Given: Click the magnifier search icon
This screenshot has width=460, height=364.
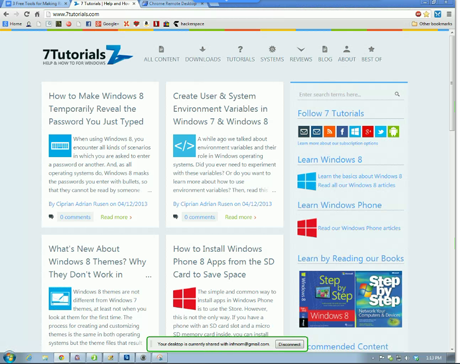Looking at the screenshot, I should [397, 94].
